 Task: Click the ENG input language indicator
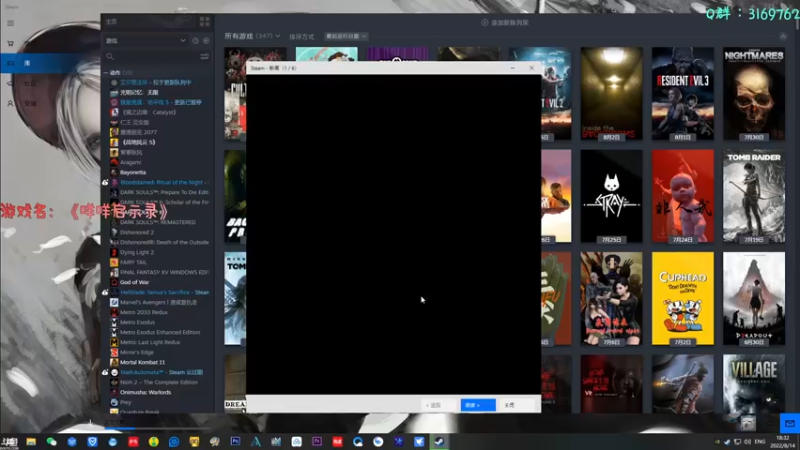(760, 442)
